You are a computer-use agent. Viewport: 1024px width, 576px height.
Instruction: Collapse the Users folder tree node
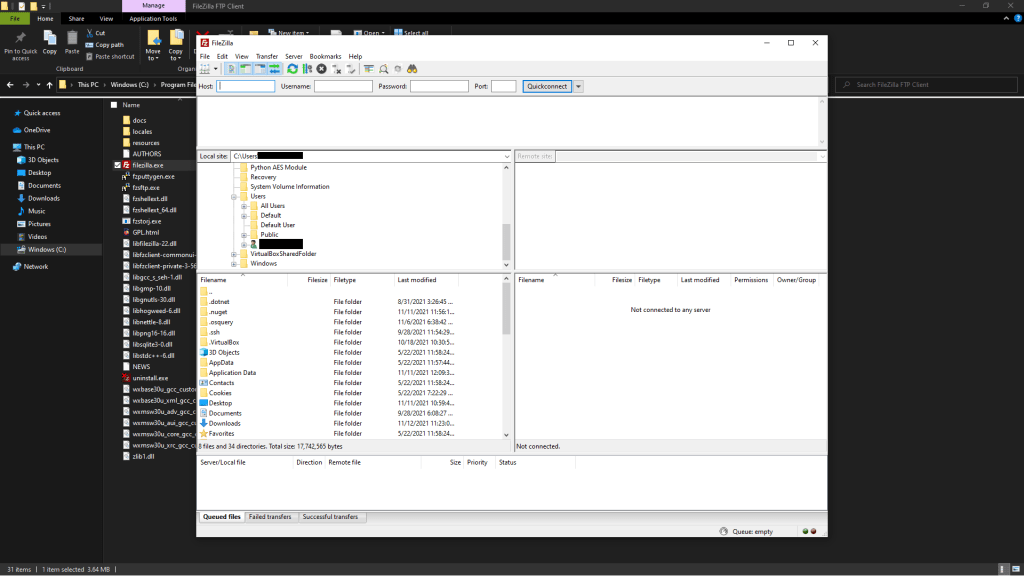(234, 196)
